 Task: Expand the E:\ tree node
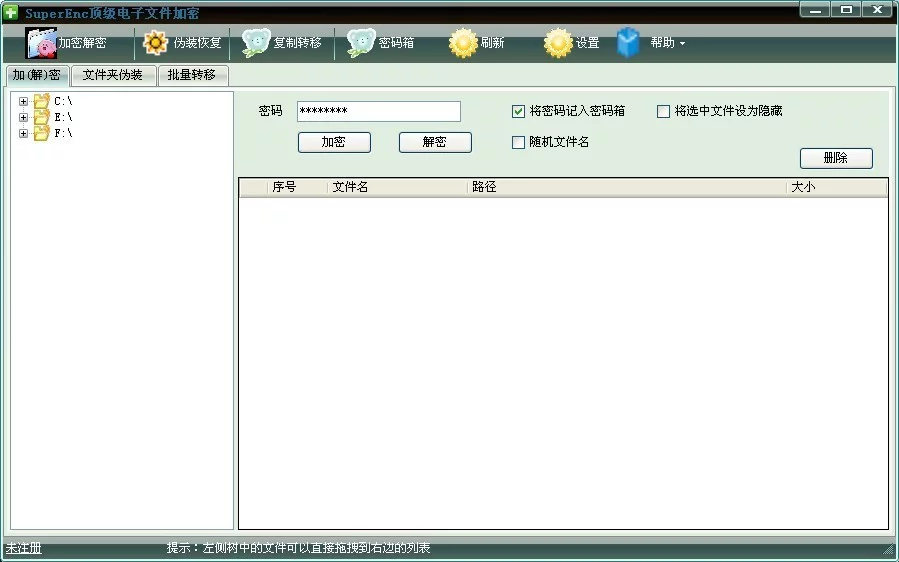pos(24,118)
